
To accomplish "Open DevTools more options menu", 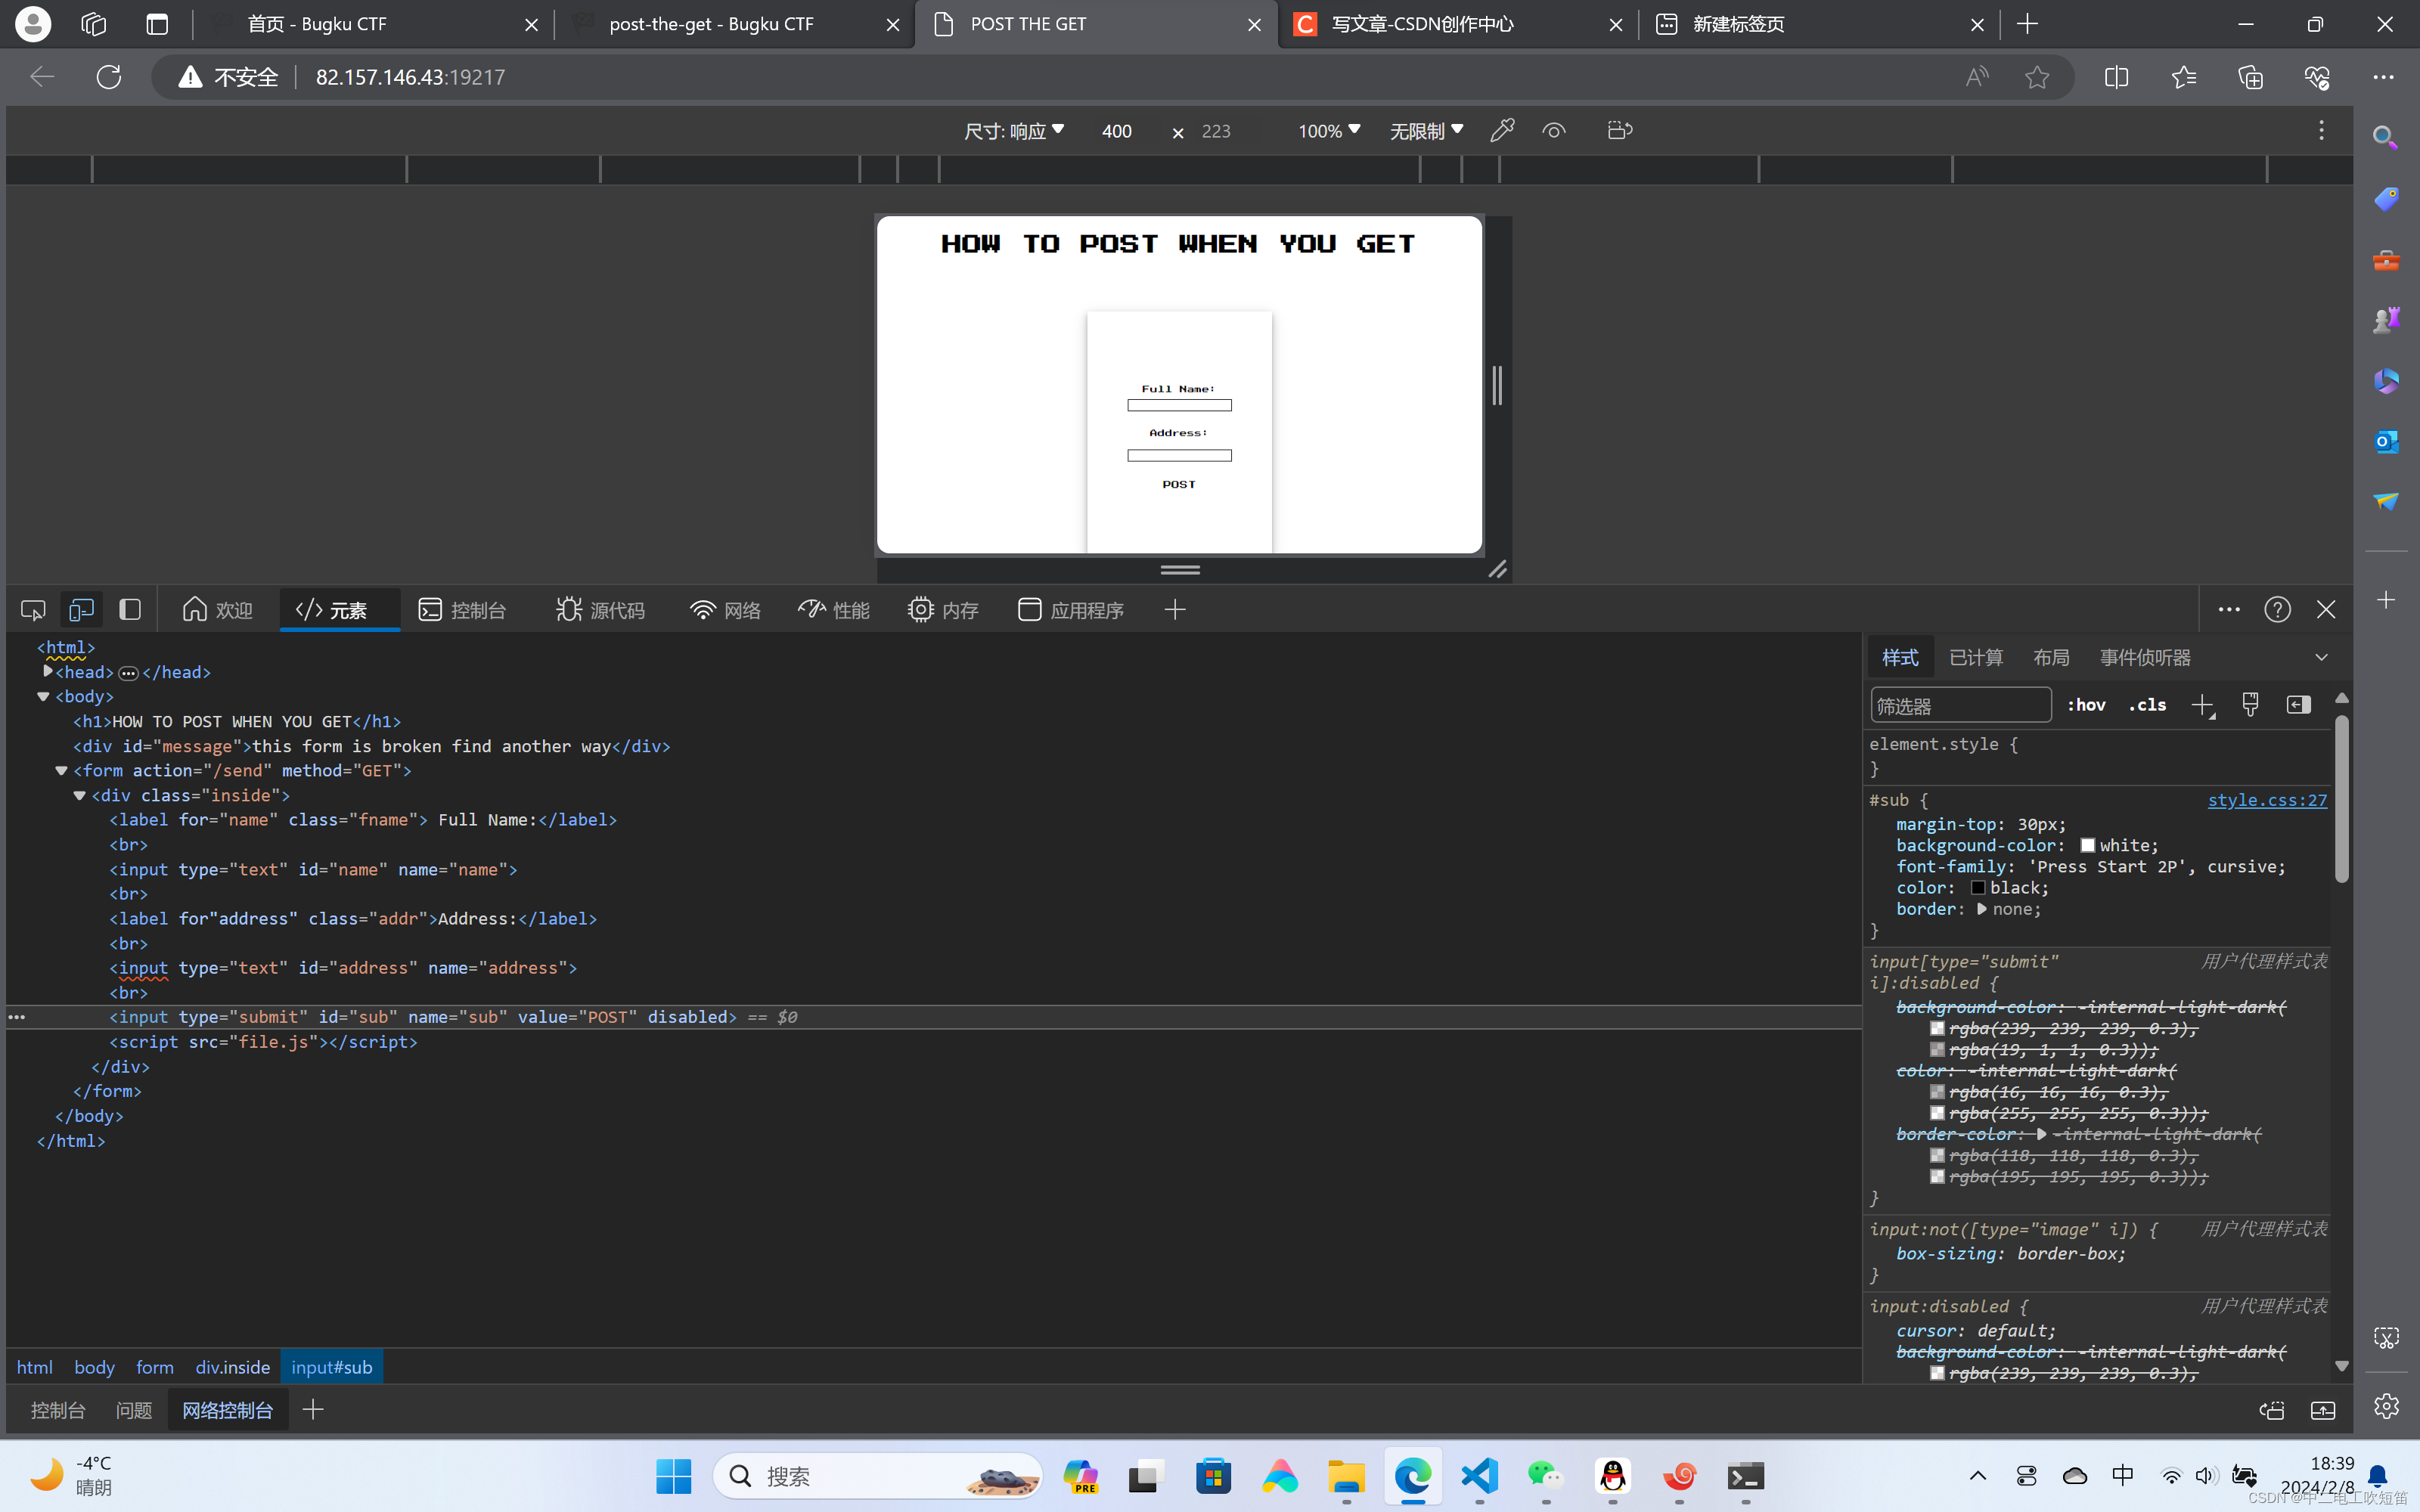I will click(2230, 609).
